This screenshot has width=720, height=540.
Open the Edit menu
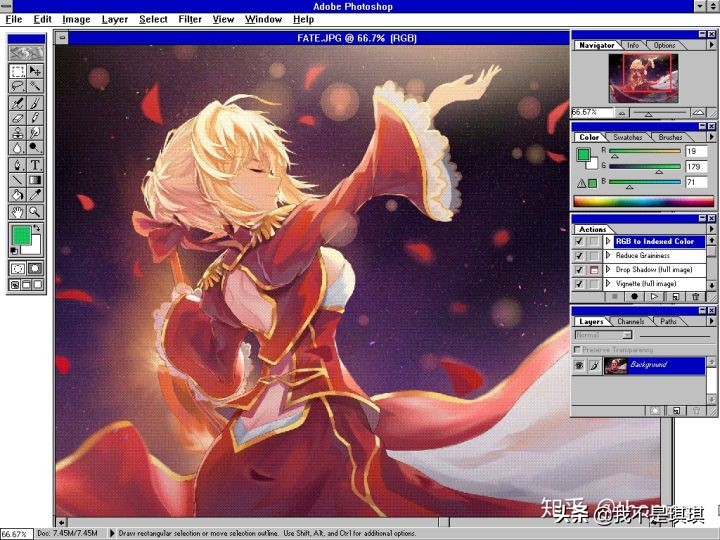coord(42,19)
